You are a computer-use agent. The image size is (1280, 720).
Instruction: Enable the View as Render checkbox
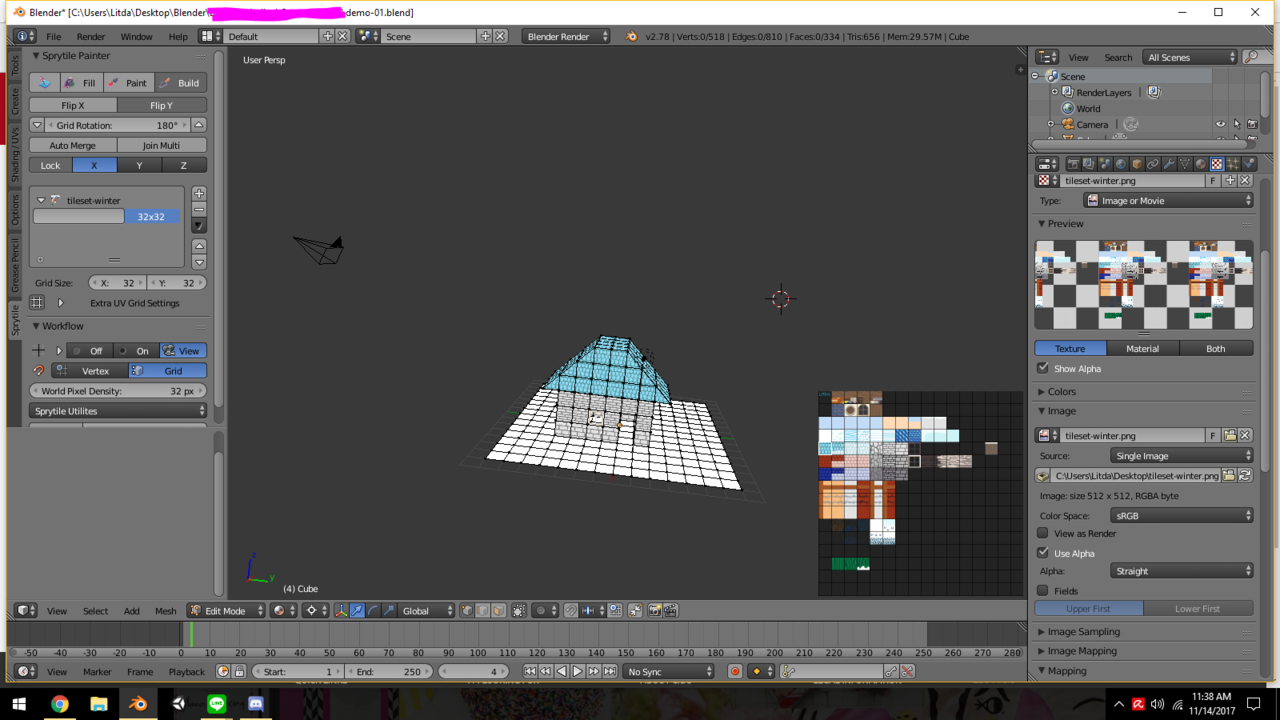coord(1043,533)
